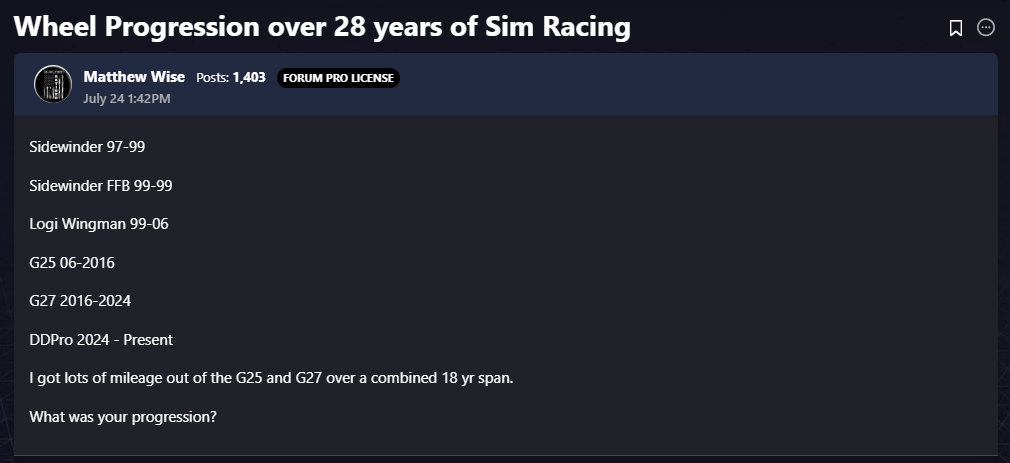1010x463 pixels.
Task: Click the 'Posts:' label beside the username
Action: tap(213, 77)
